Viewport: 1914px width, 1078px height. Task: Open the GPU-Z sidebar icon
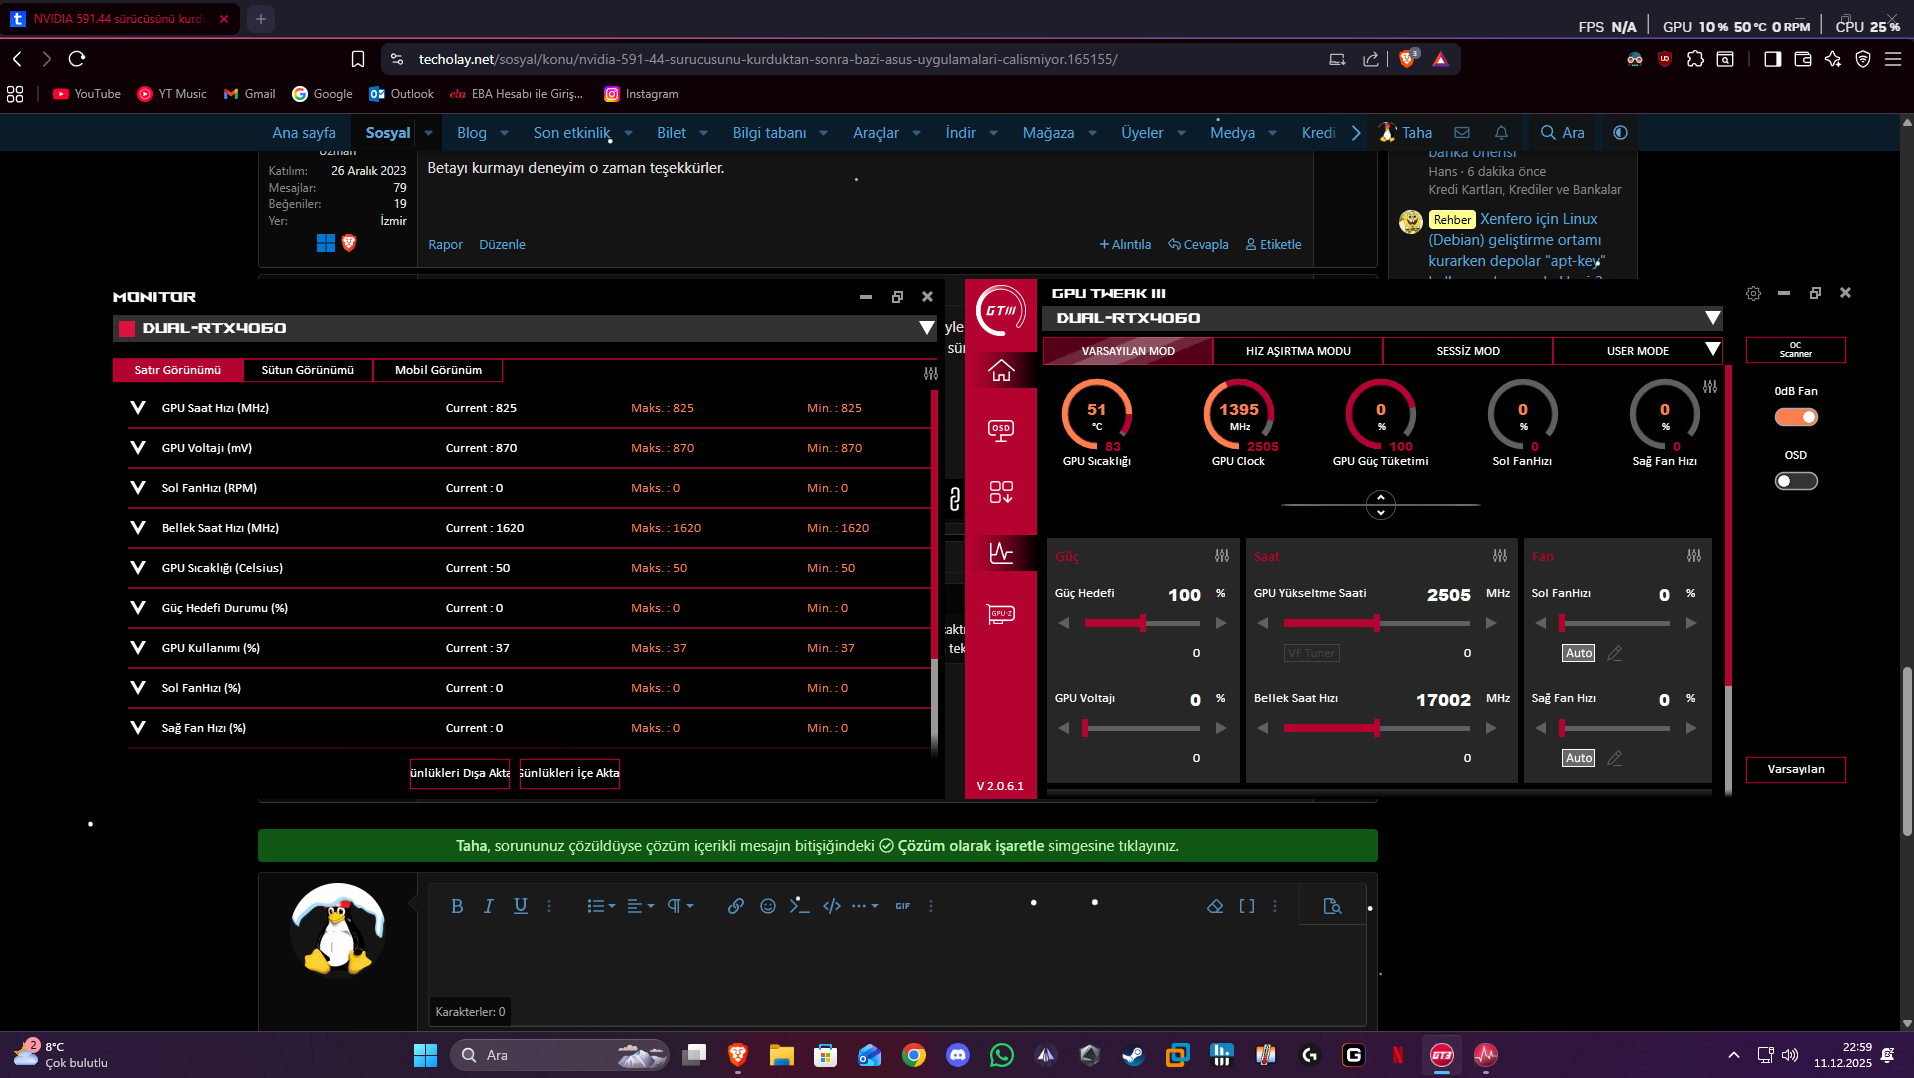(1001, 614)
